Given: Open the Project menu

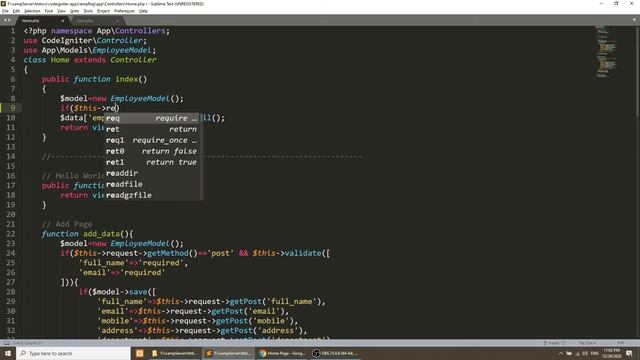Looking at the screenshot, I should pyautogui.click(x=103, y=11).
